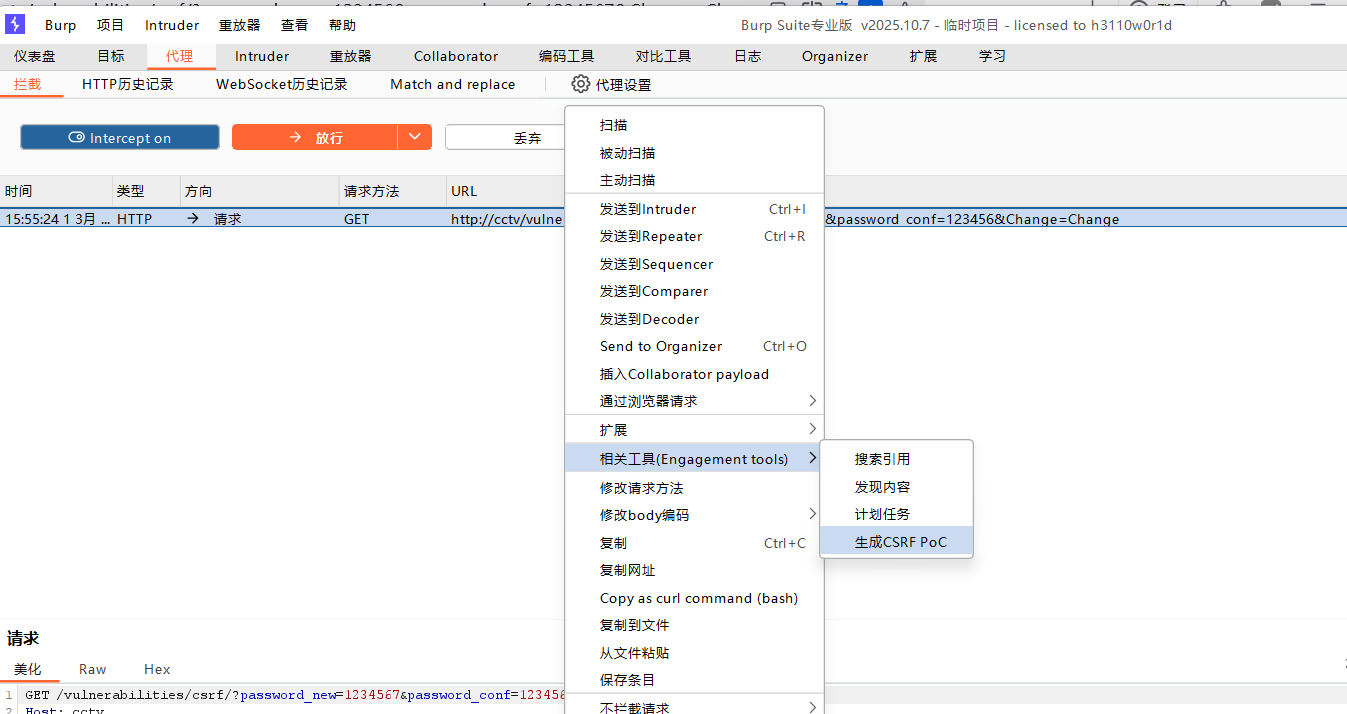Select 计划任务 in the submenu
1347x714 pixels.
pos(896,514)
